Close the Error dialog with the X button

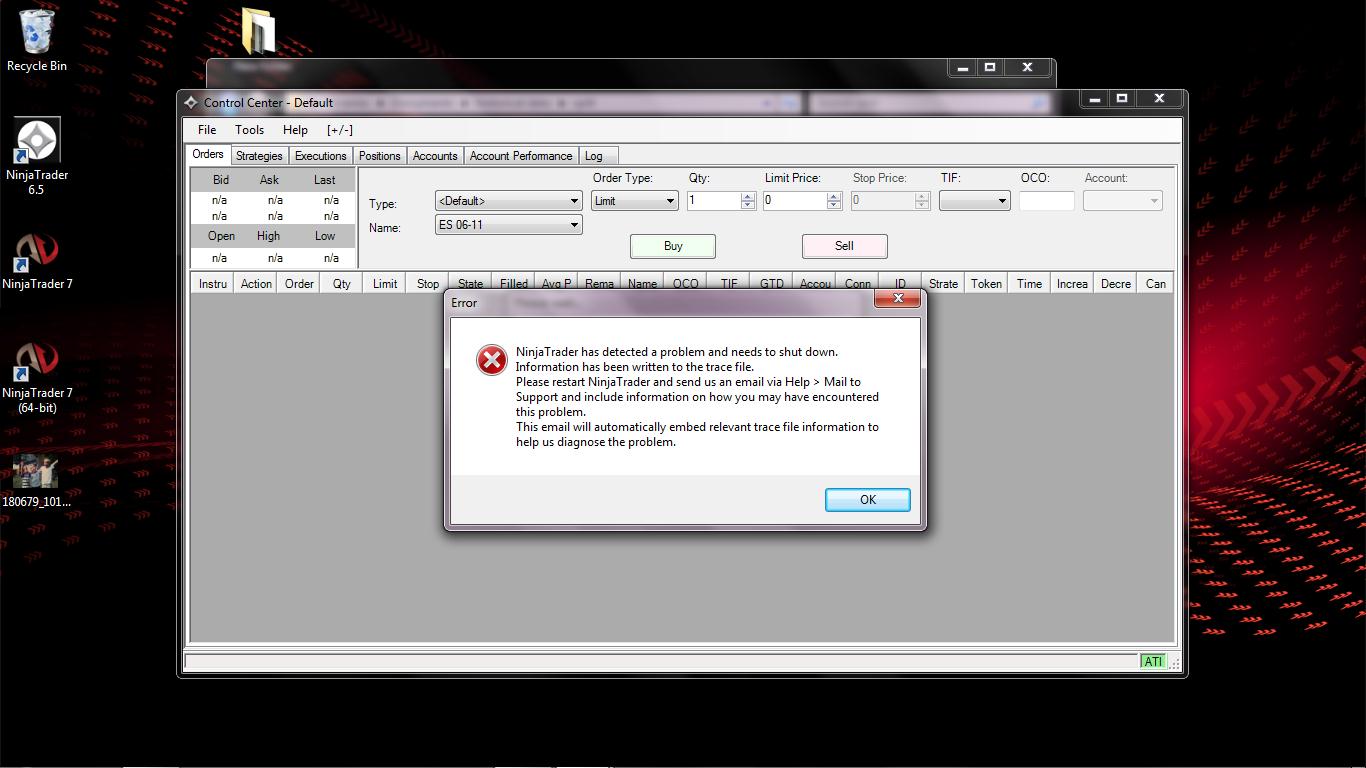point(897,298)
